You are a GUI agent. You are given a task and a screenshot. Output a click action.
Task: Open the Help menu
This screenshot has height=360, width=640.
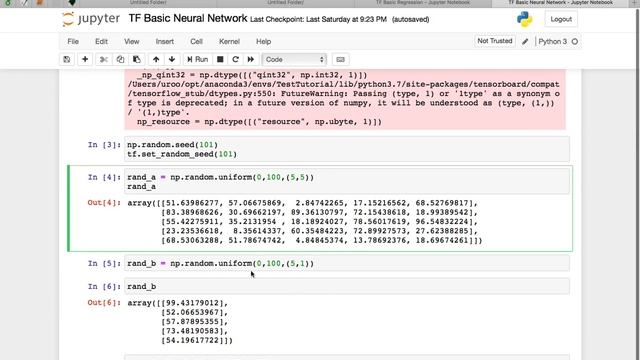click(263, 42)
